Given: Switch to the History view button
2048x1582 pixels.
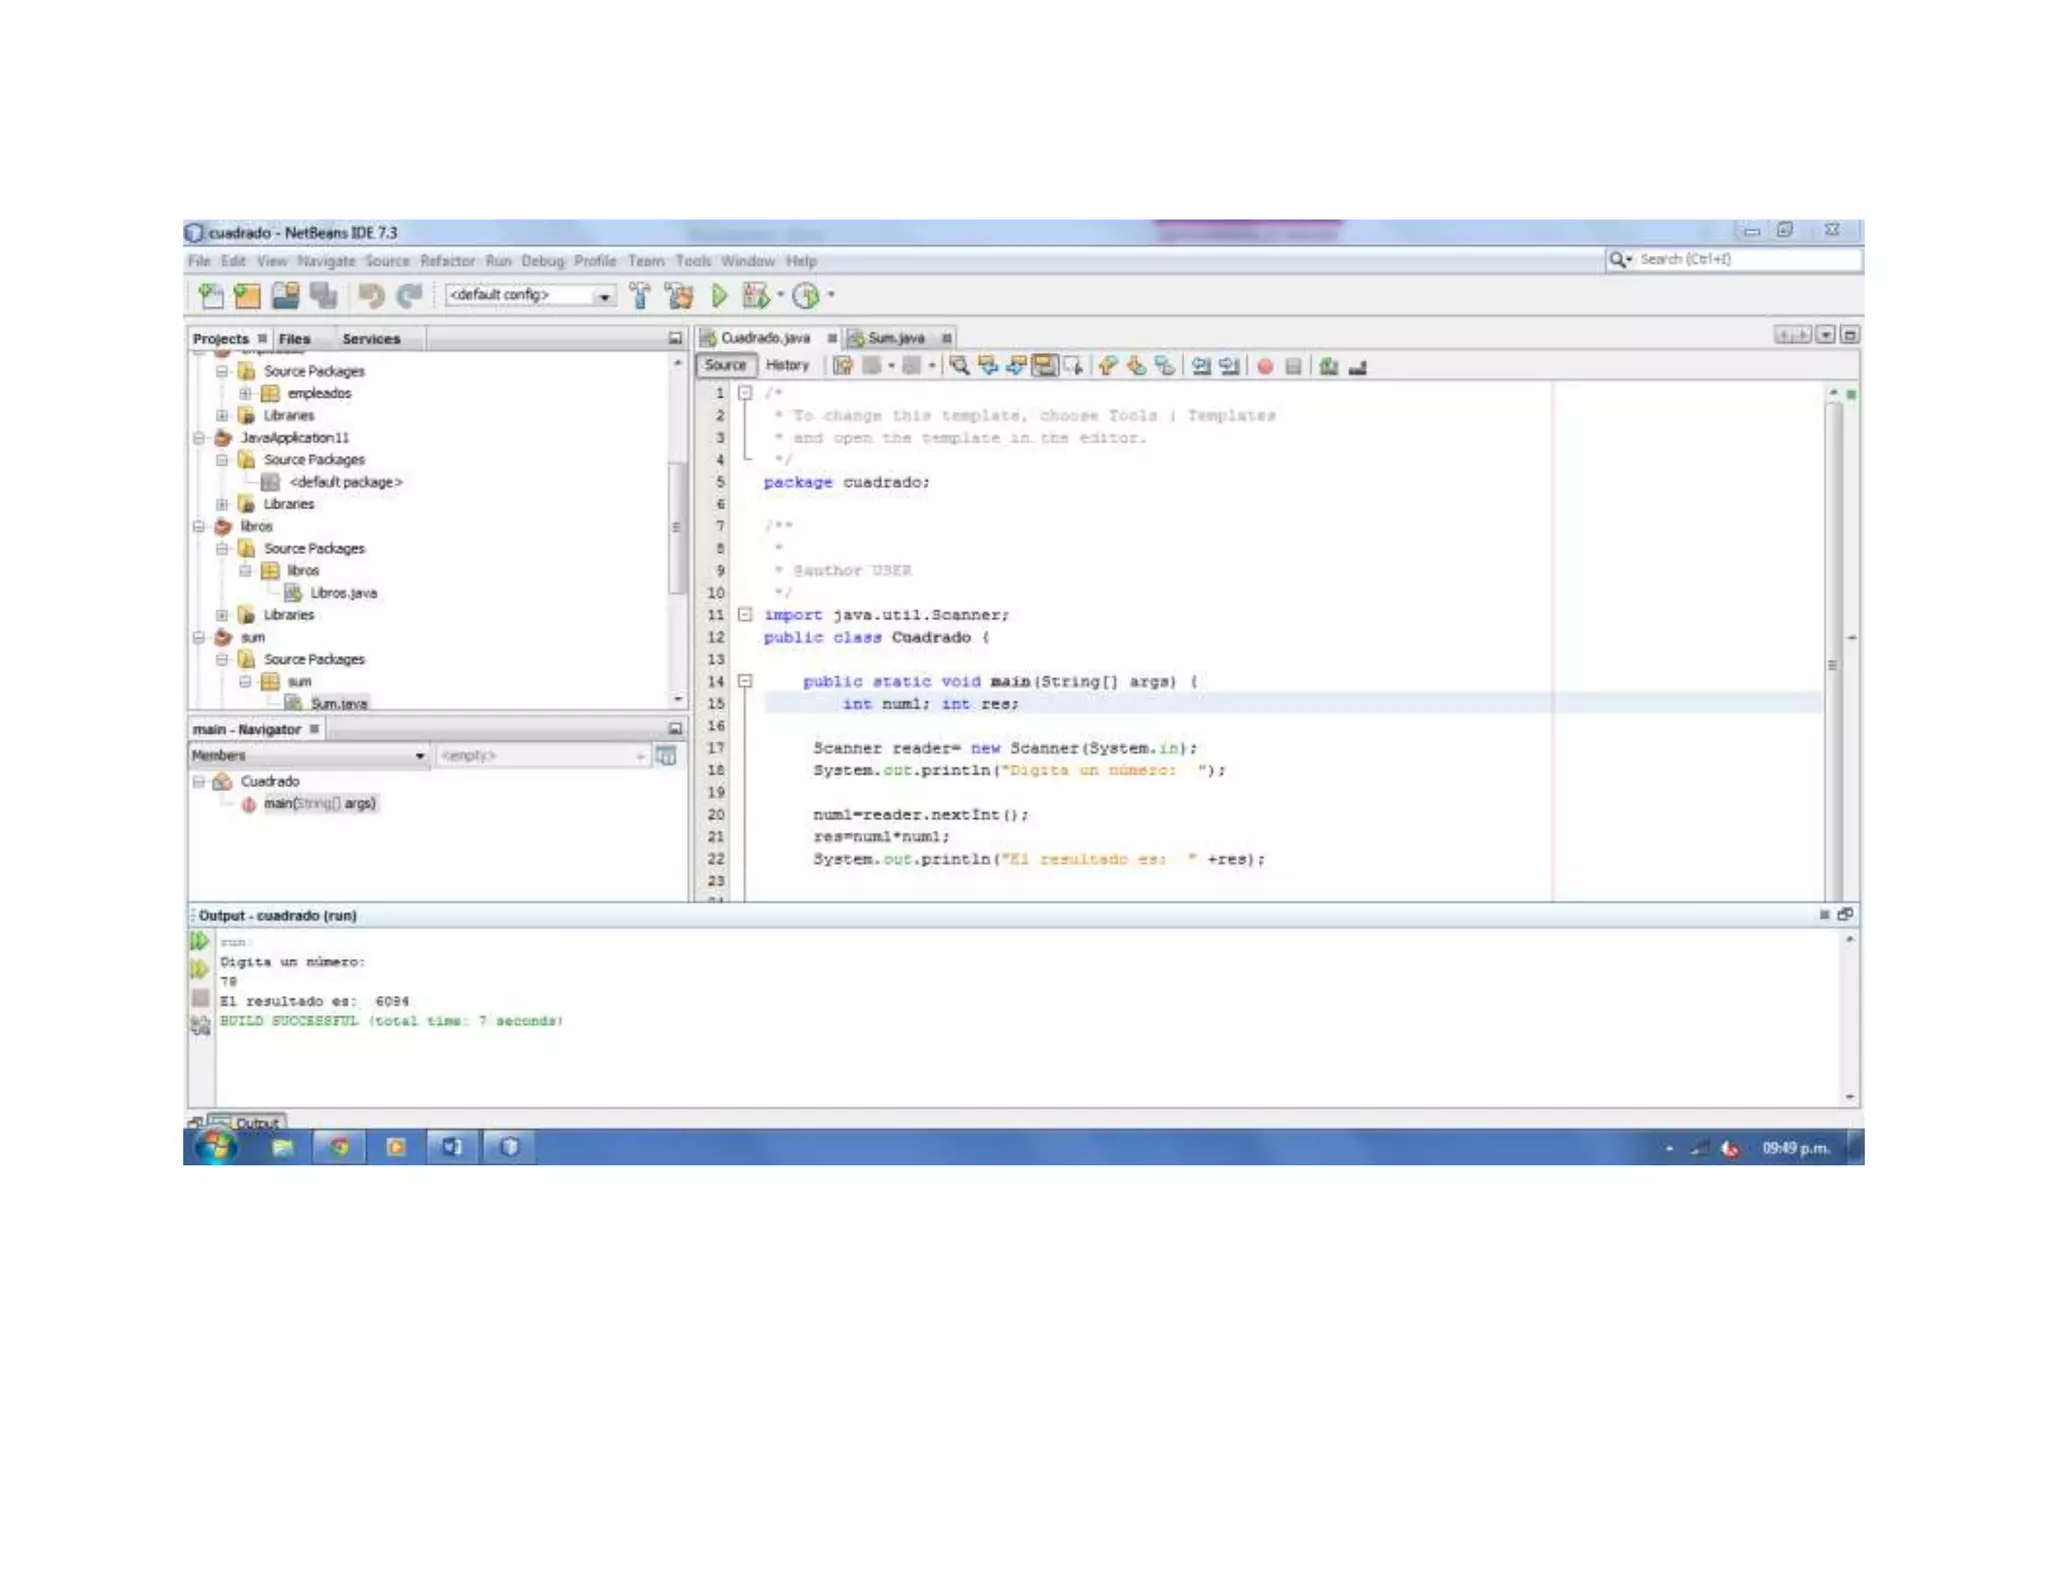Looking at the screenshot, I should [787, 366].
